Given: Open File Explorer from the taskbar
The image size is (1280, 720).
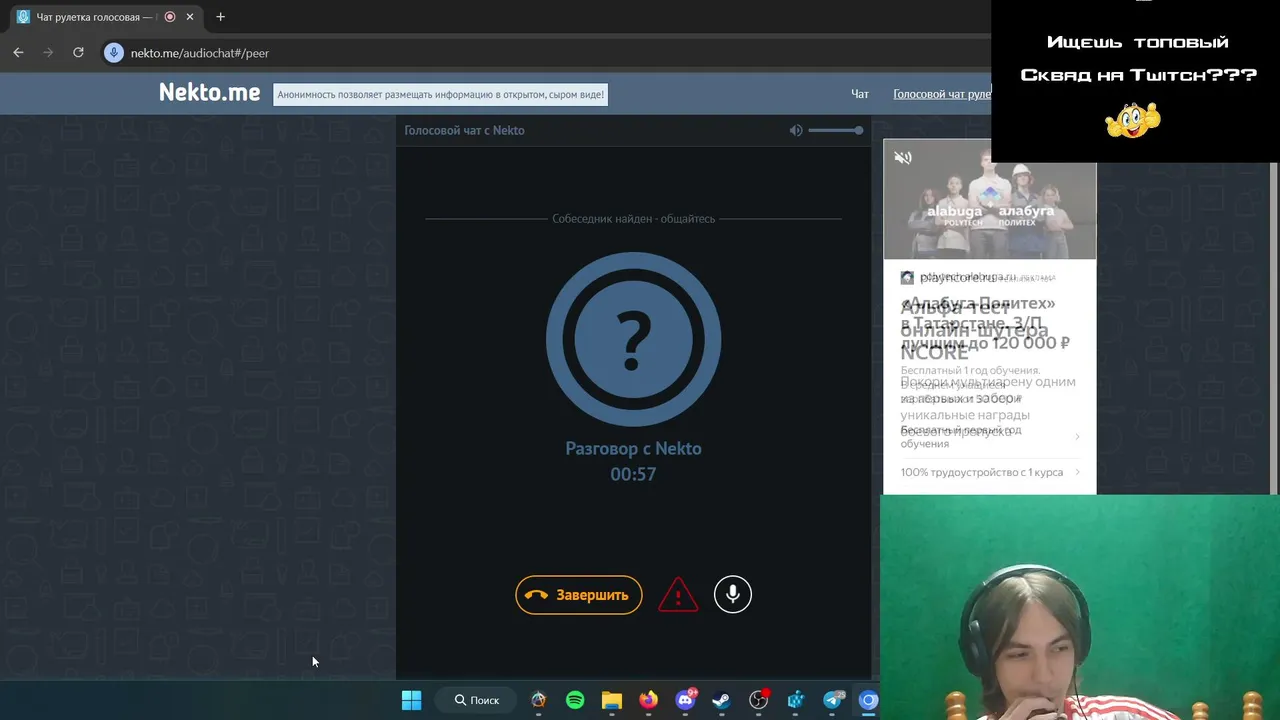Looking at the screenshot, I should click(612, 700).
